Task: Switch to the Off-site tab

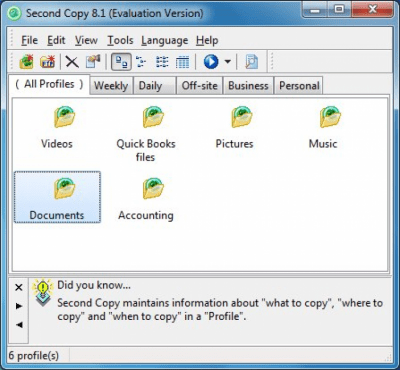Action: [x=200, y=86]
